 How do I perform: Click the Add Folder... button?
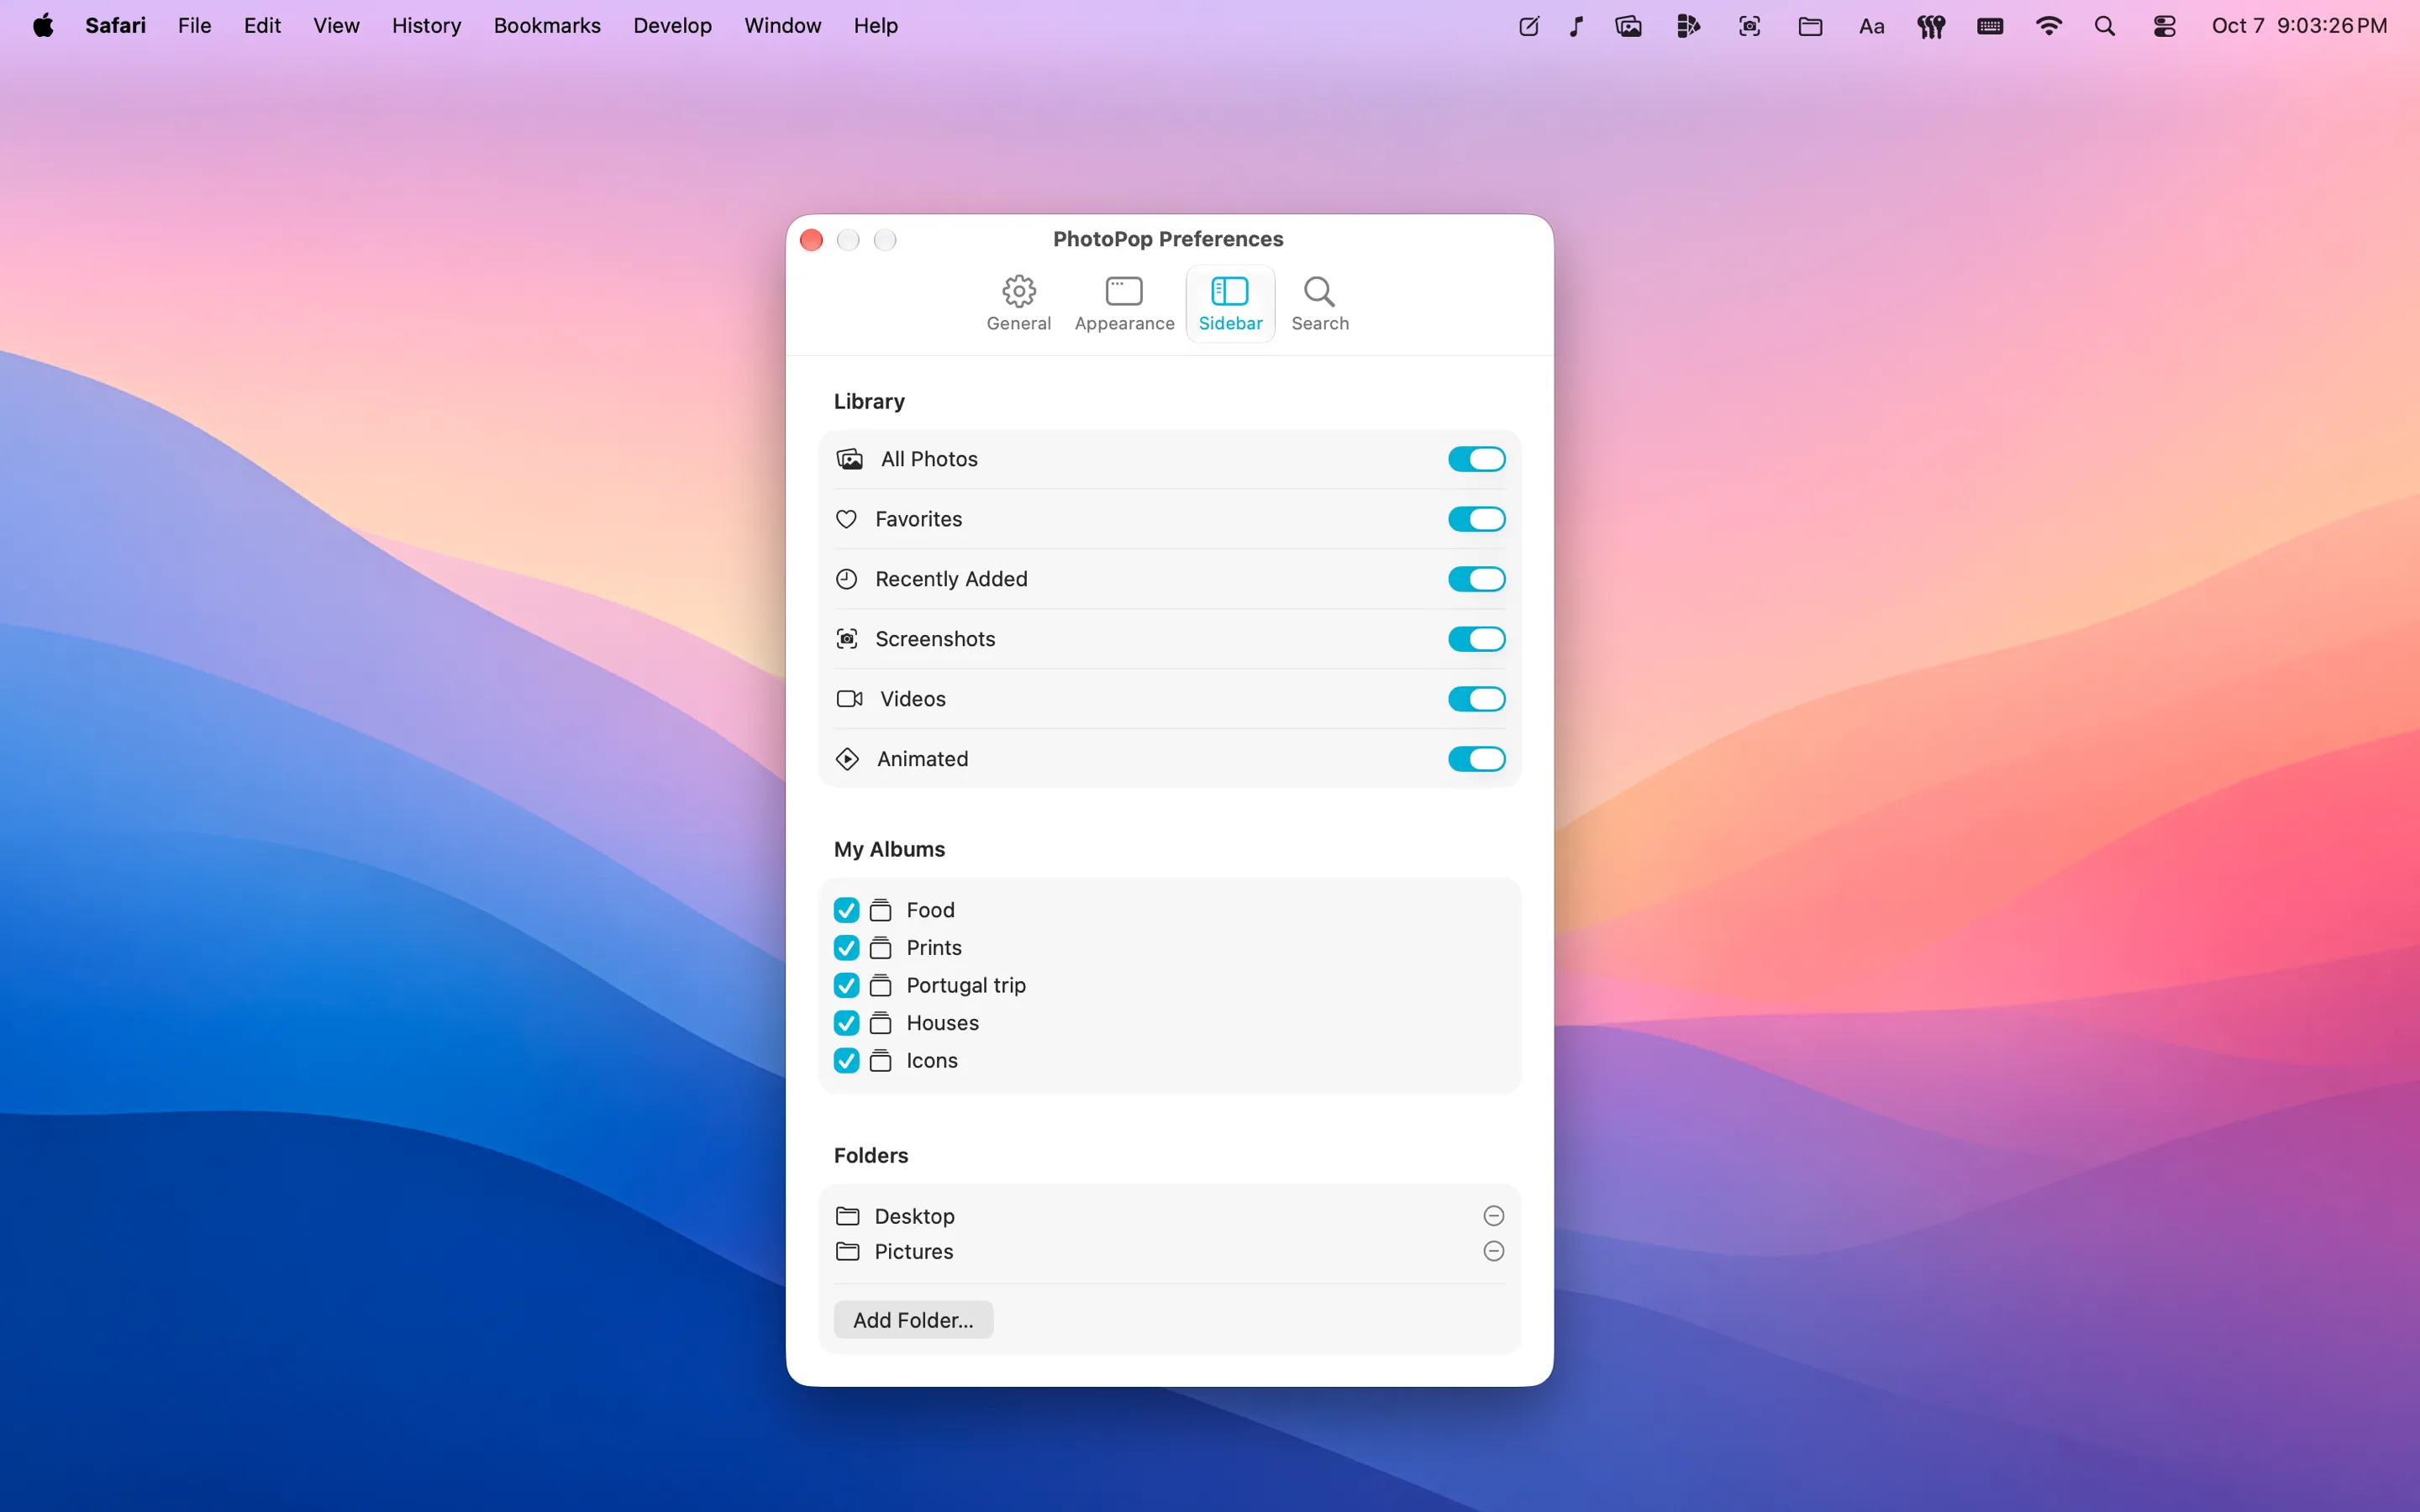pyautogui.click(x=913, y=1320)
